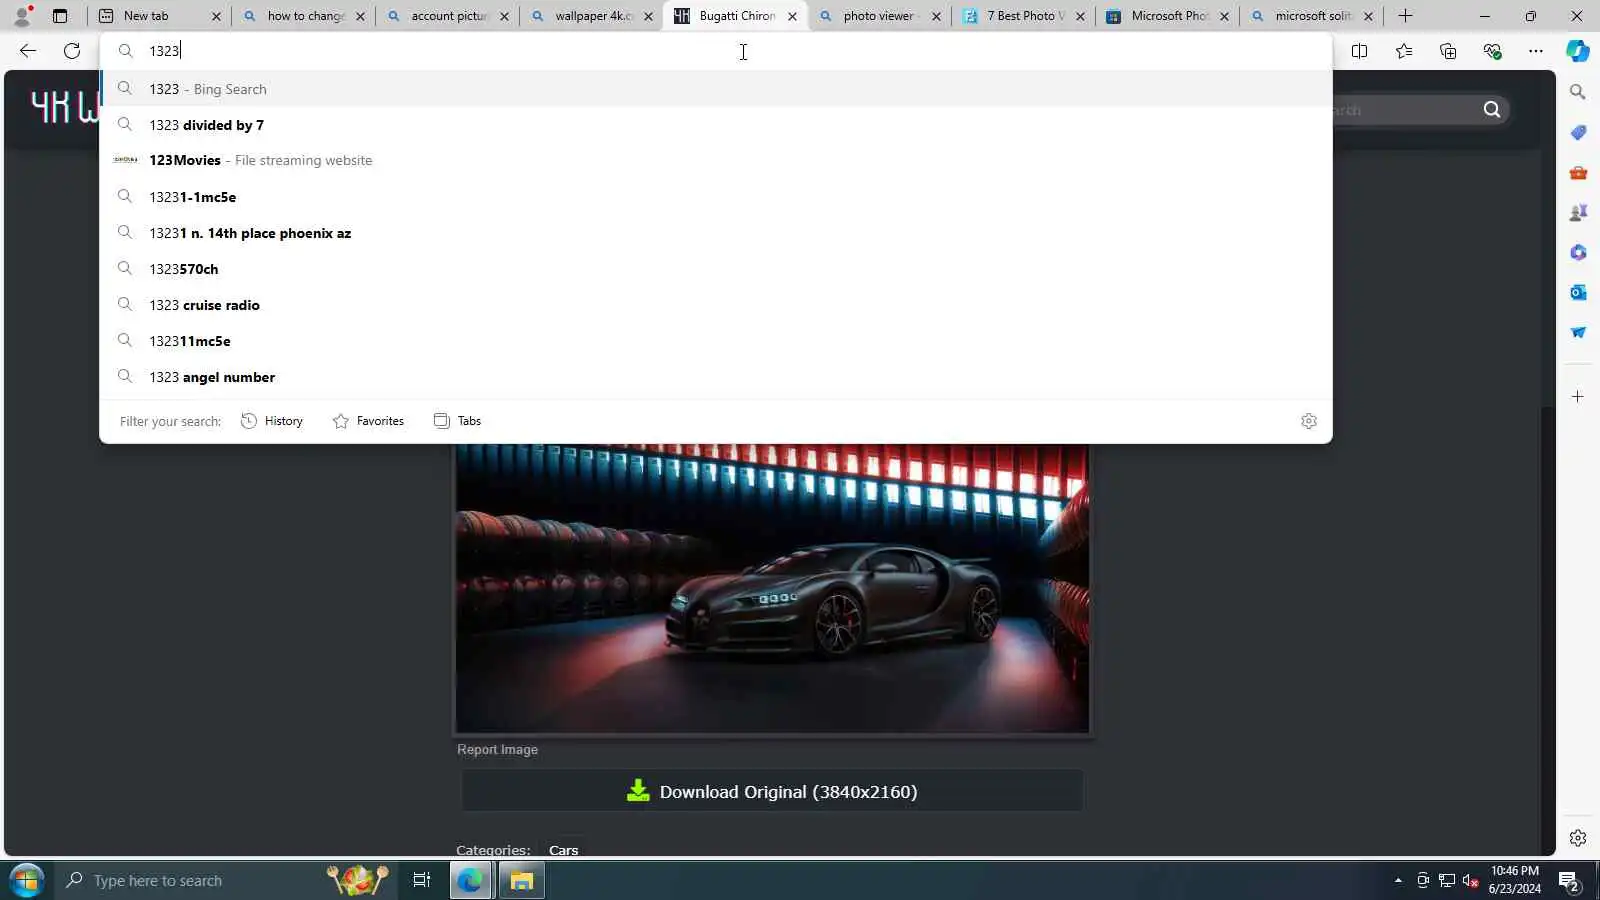Open sidebar settings gear at bottom
The image size is (1600, 900).
point(1578,838)
